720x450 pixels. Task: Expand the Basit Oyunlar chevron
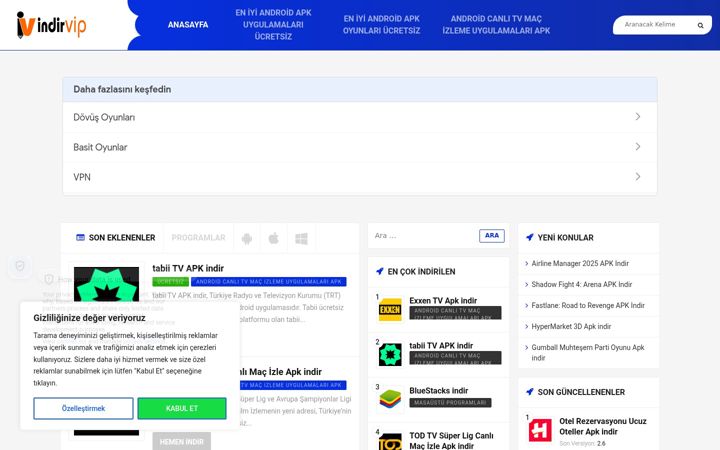click(x=638, y=146)
